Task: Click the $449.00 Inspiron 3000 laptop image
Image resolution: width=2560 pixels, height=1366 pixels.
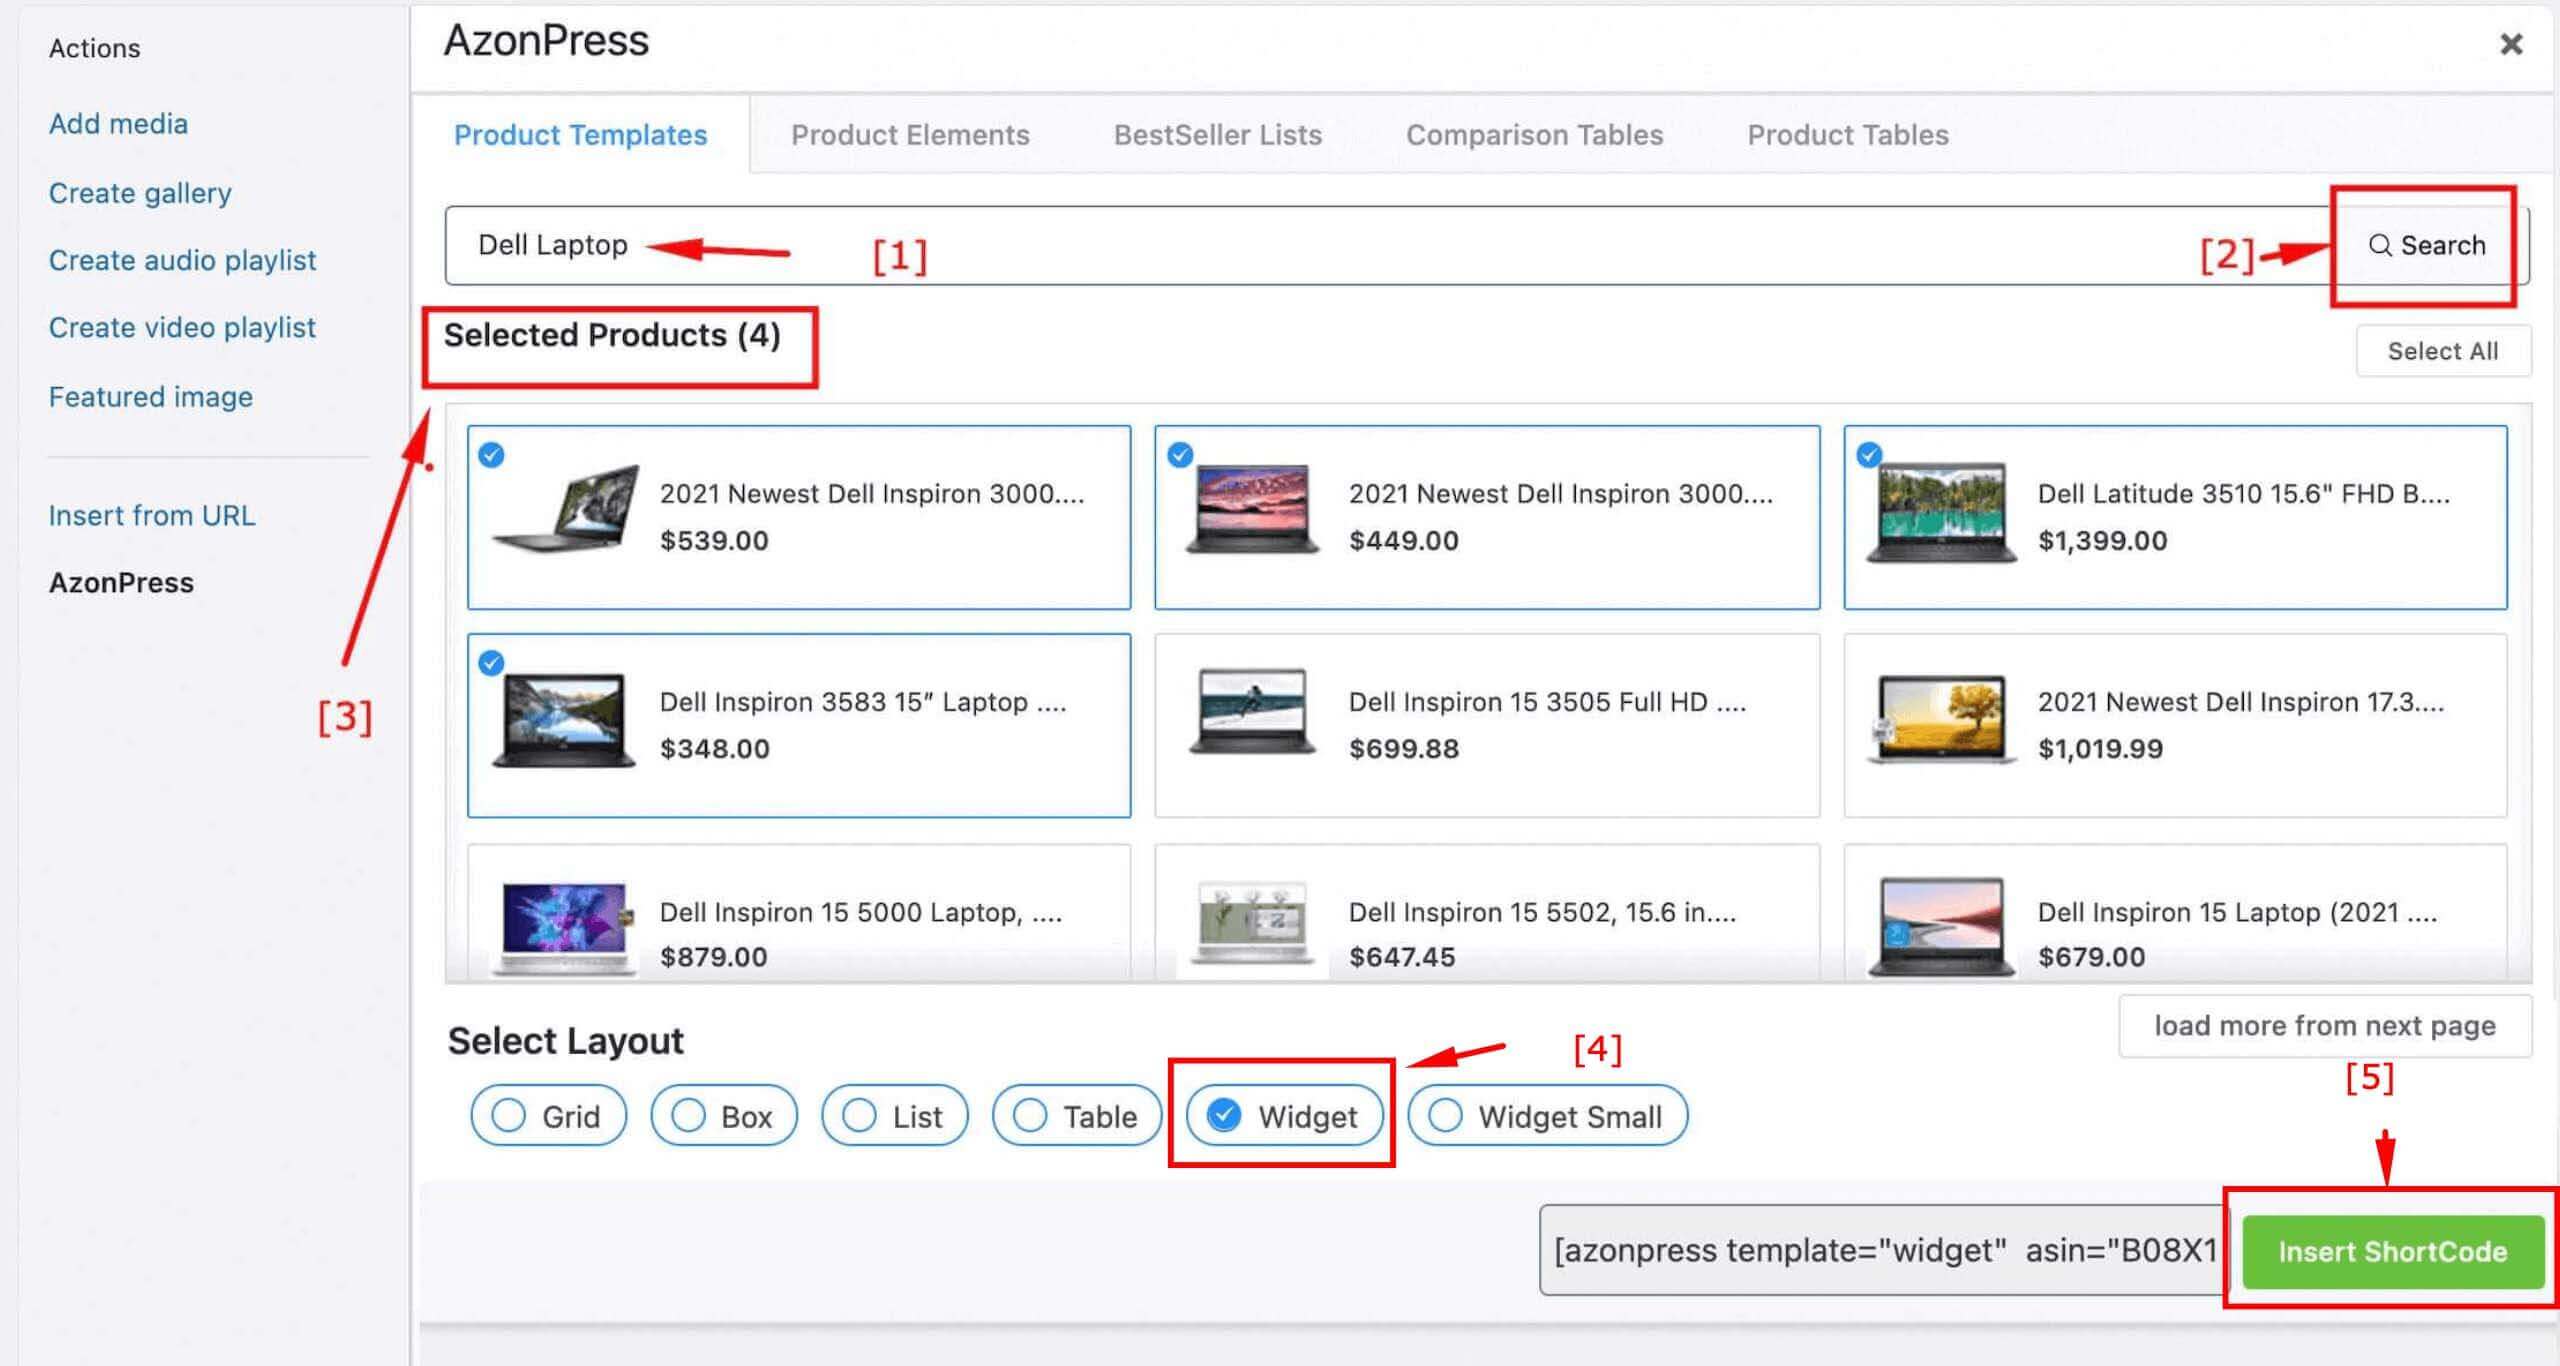Action: coord(1251,508)
